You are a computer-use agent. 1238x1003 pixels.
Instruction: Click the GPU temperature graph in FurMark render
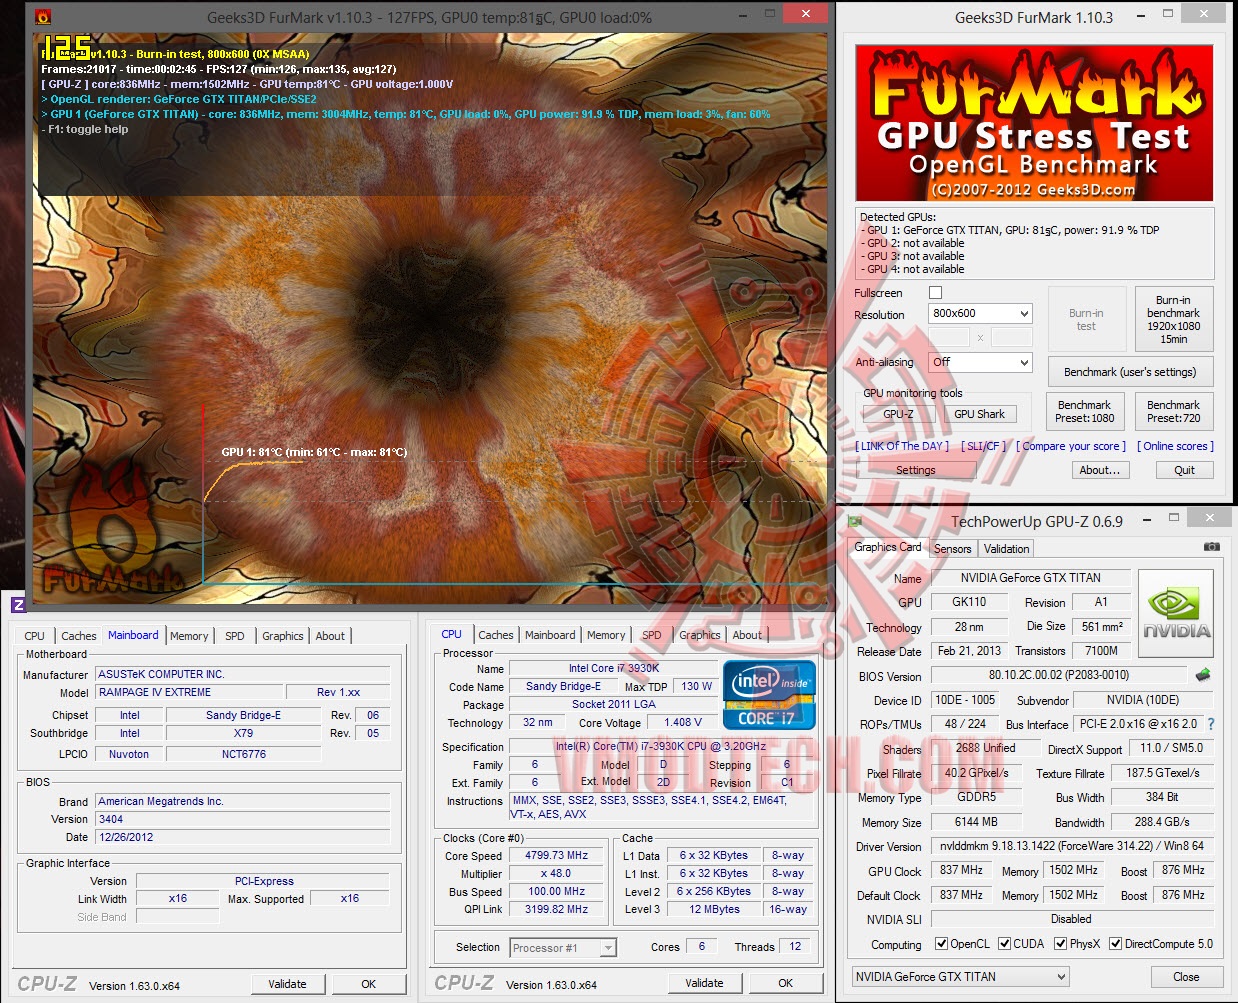click(x=515, y=495)
